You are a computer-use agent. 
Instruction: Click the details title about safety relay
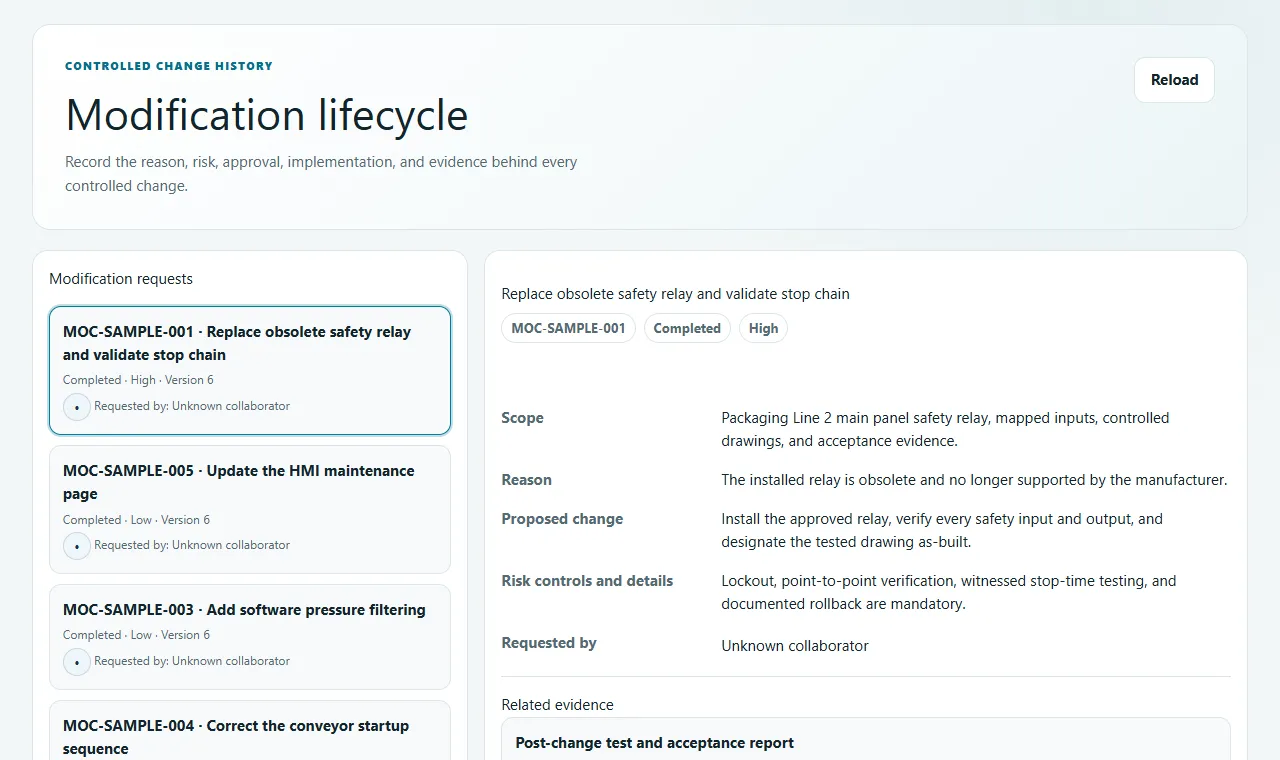click(675, 294)
